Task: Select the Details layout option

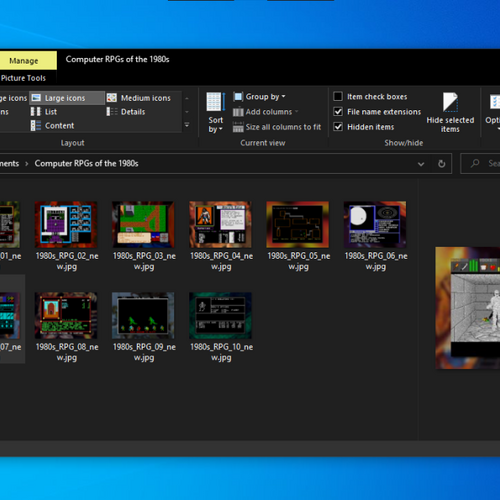Action: (126, 112)
